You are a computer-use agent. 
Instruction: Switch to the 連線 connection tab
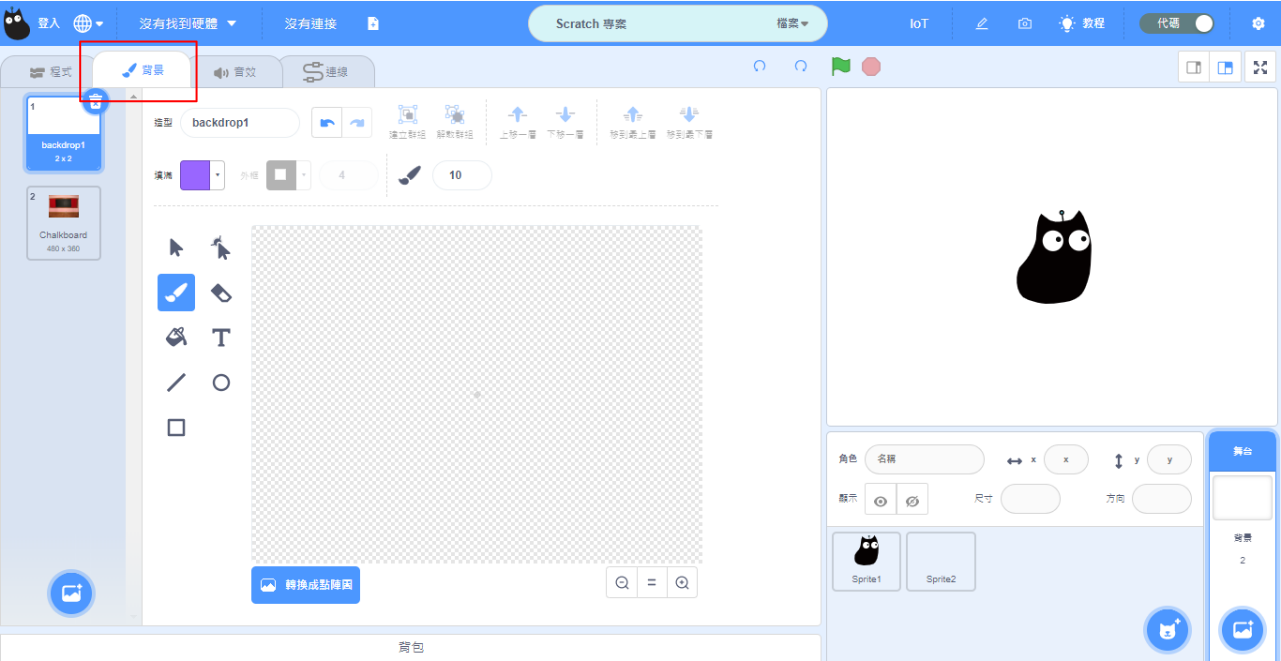326,72
